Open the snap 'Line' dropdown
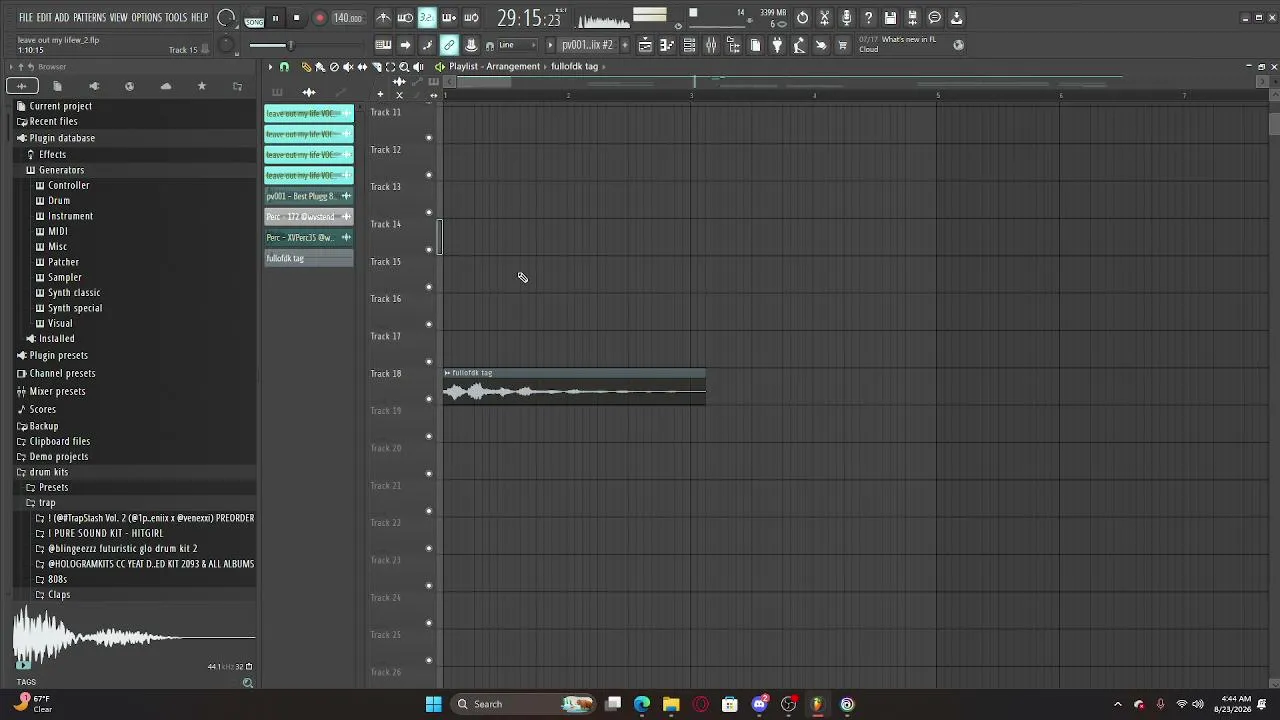The height and width of the screenshot is (720, 1280). coord(515,45)
